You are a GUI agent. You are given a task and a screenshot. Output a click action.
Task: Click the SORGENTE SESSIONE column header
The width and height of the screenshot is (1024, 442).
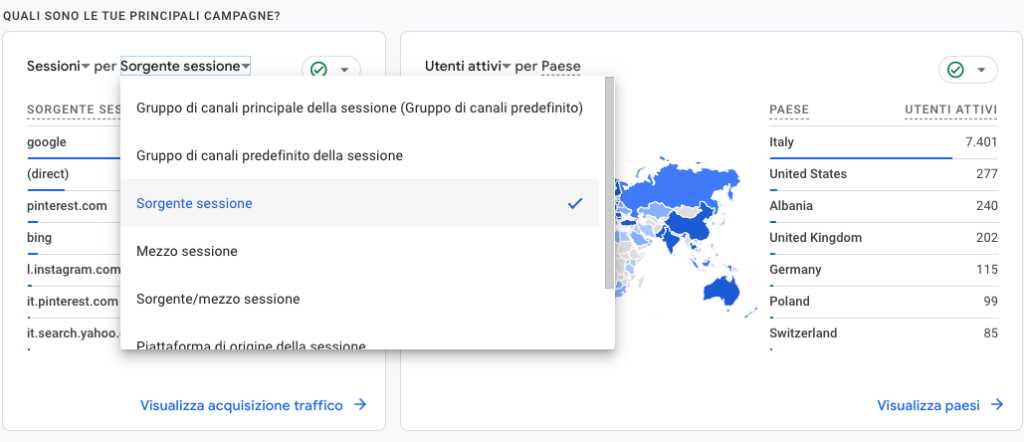pos(73,110)
